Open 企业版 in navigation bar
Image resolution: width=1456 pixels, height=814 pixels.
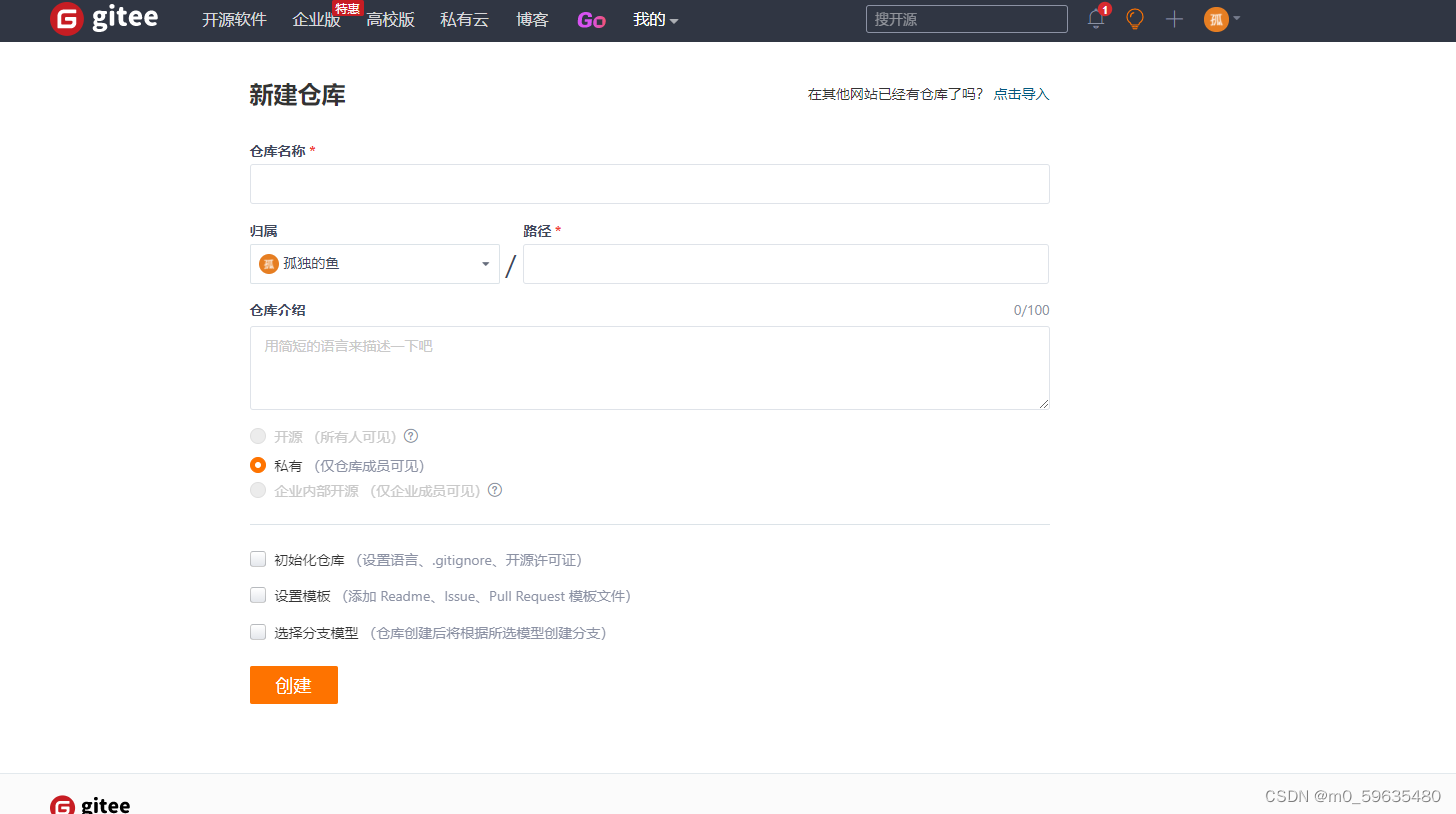(x=317, y=20)
